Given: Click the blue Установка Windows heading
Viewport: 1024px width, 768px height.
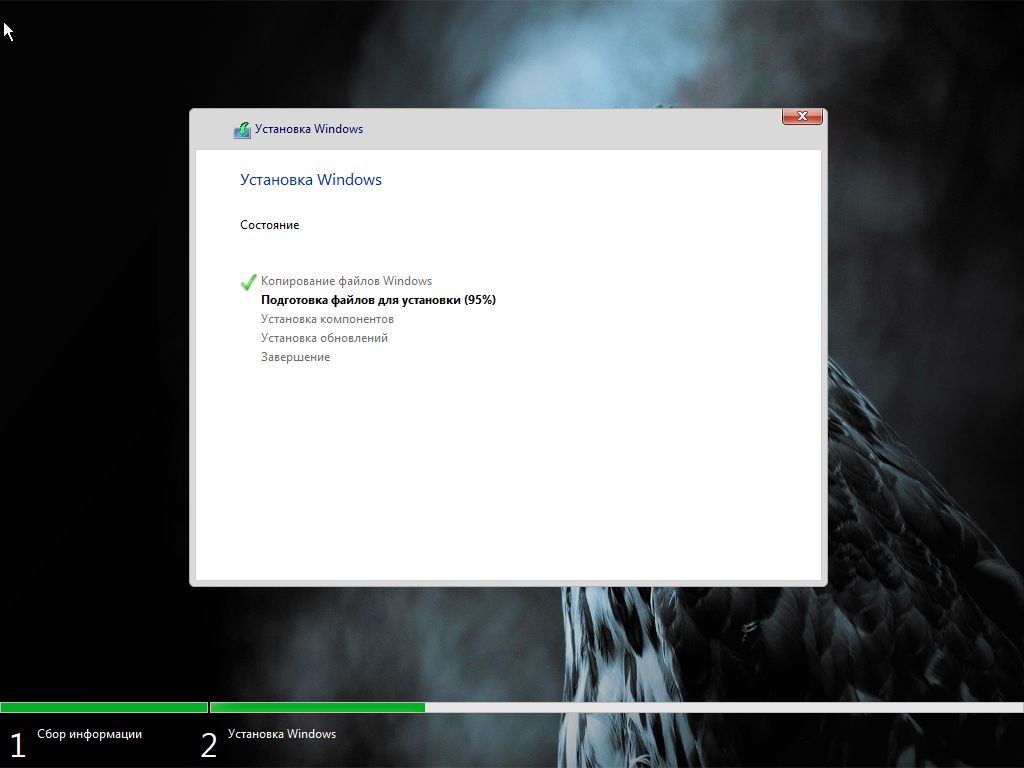Looking at the screenshot, I should click(310, 180).
